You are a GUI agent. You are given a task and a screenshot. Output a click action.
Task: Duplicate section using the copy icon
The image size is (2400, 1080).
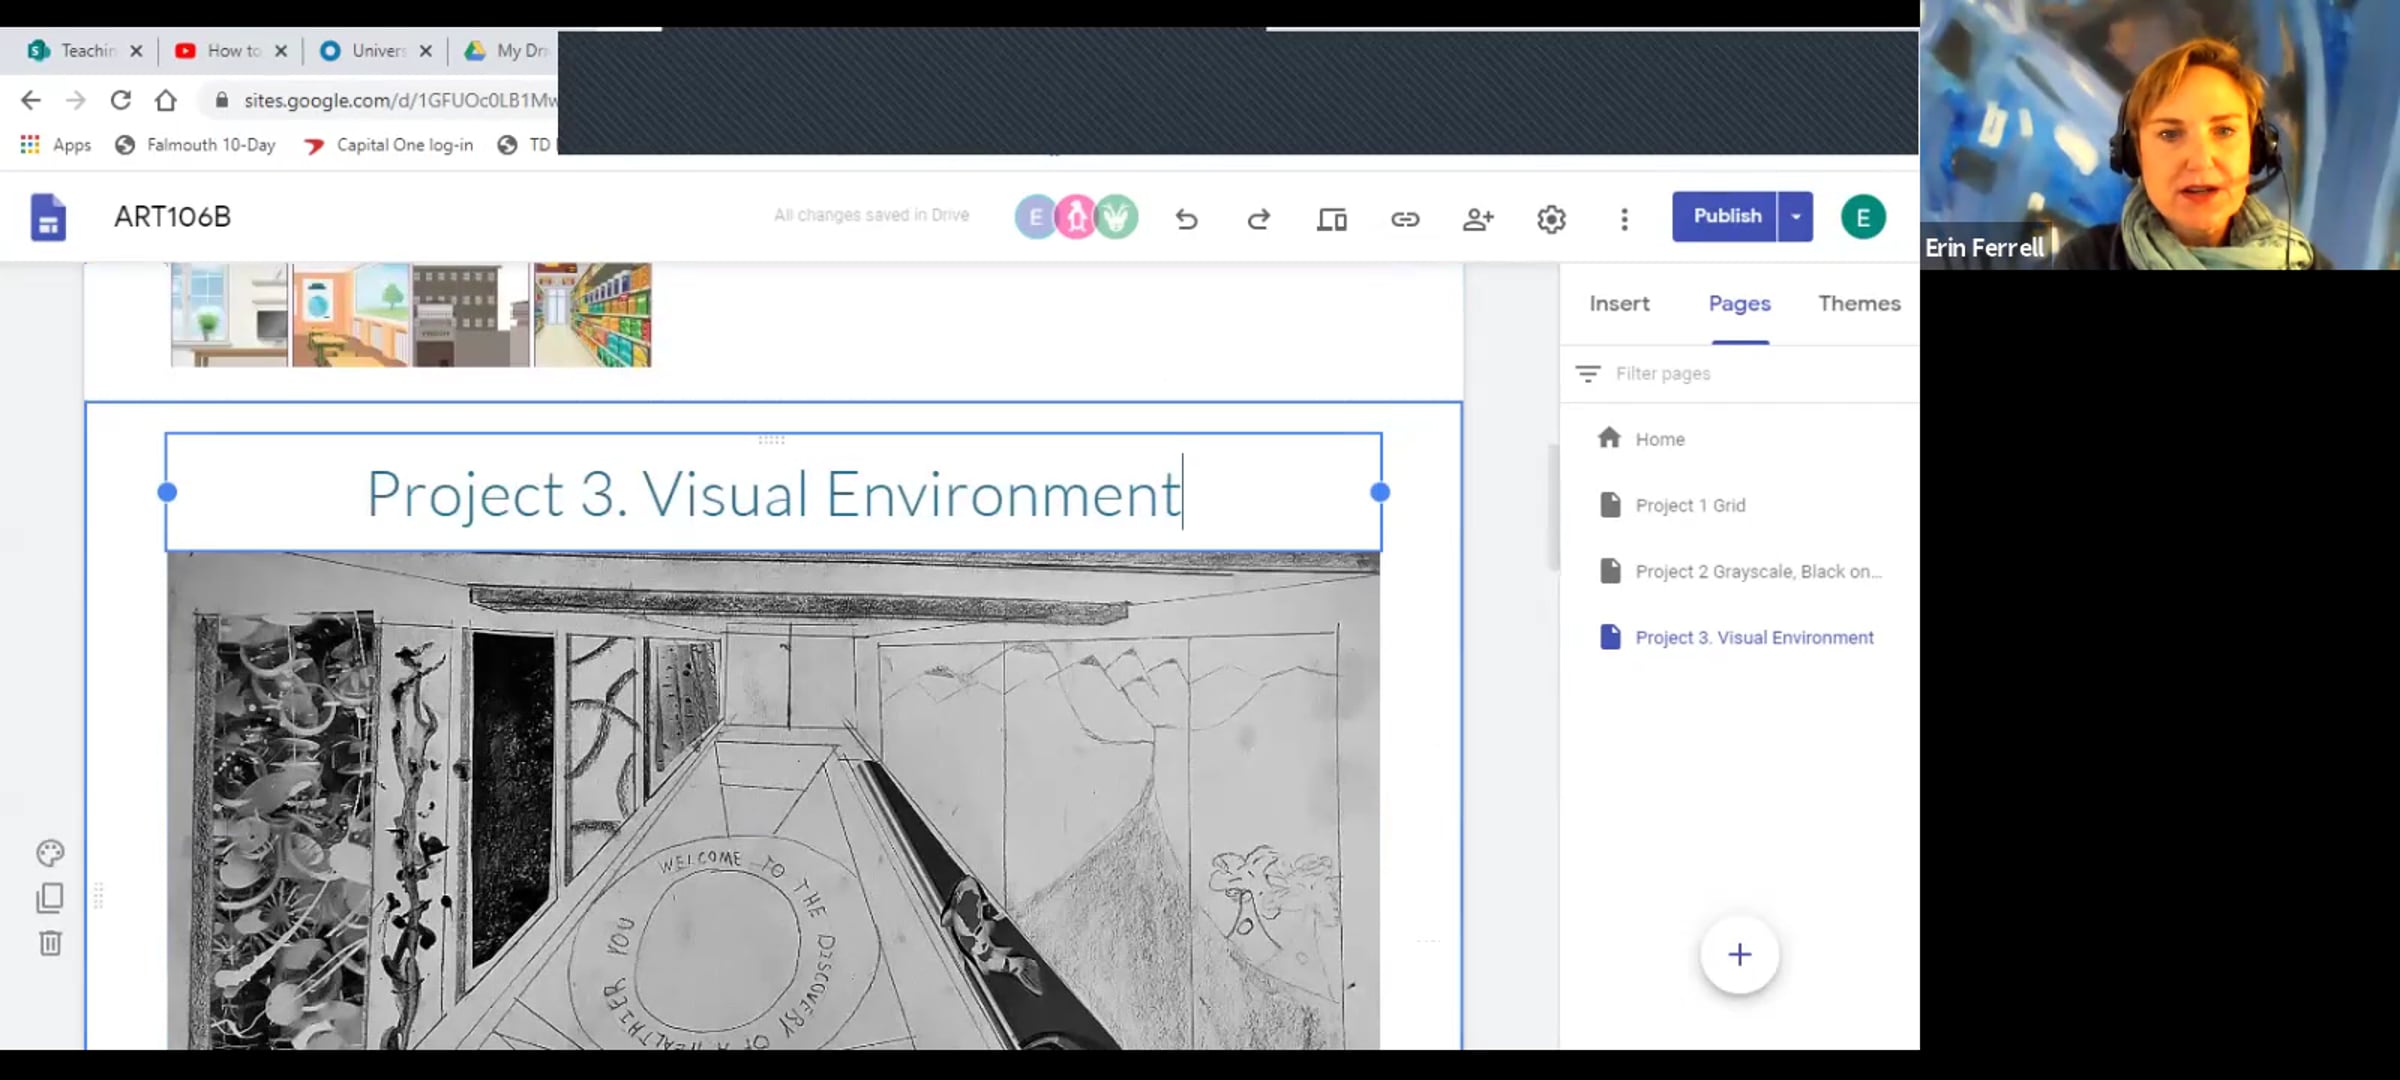(x=50, y=898)
